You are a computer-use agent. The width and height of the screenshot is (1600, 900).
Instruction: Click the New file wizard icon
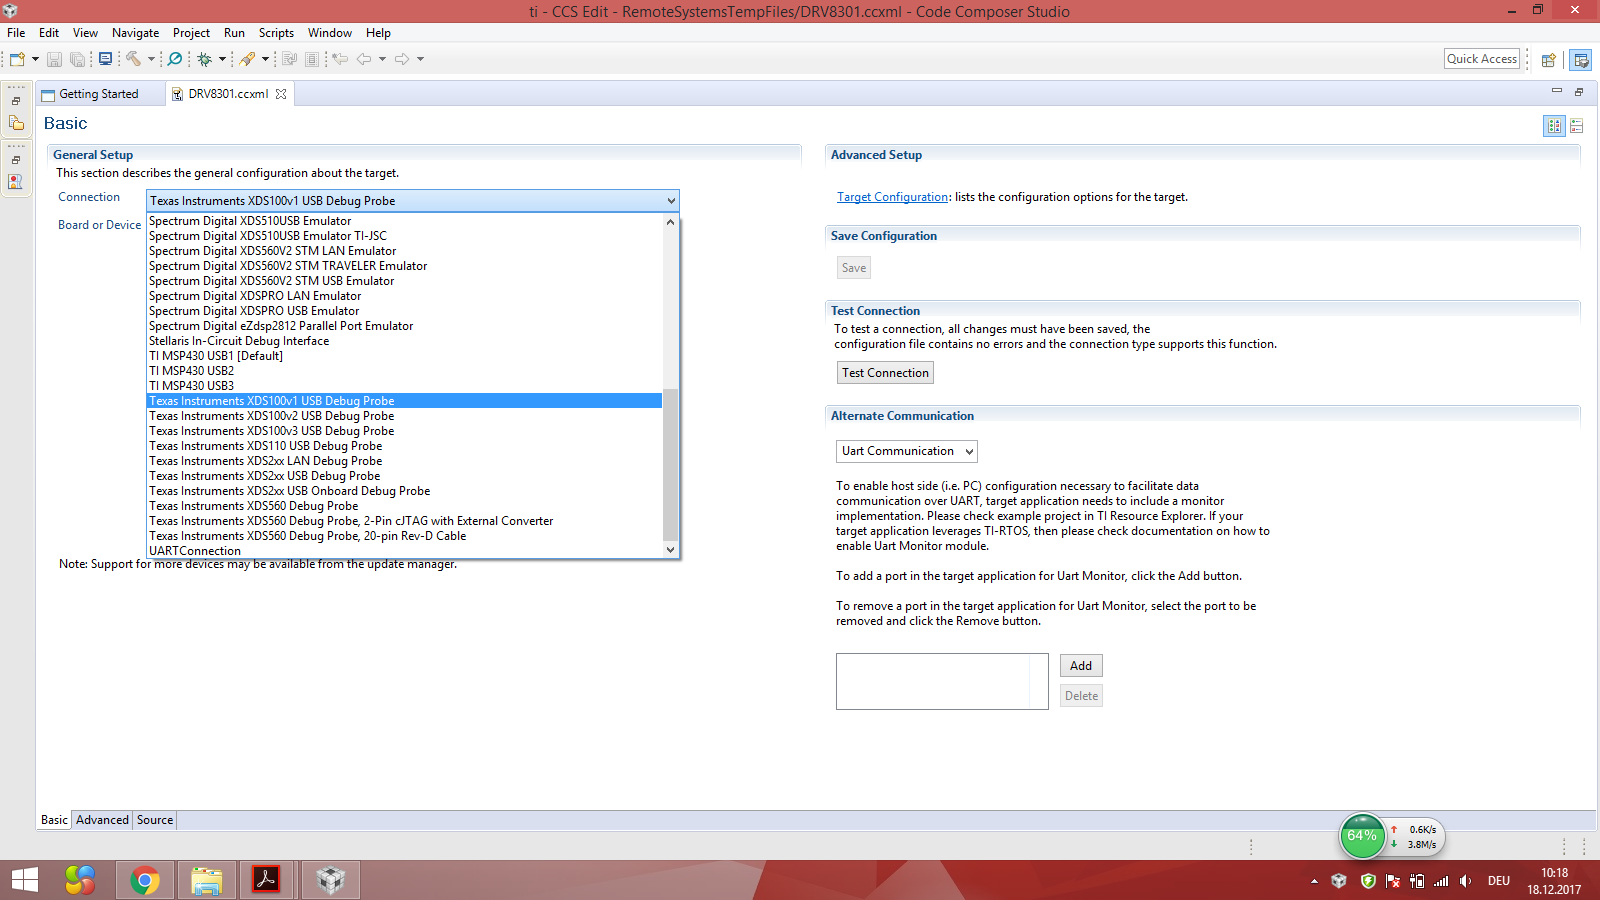pyautogui.click(x=17, y=59)
